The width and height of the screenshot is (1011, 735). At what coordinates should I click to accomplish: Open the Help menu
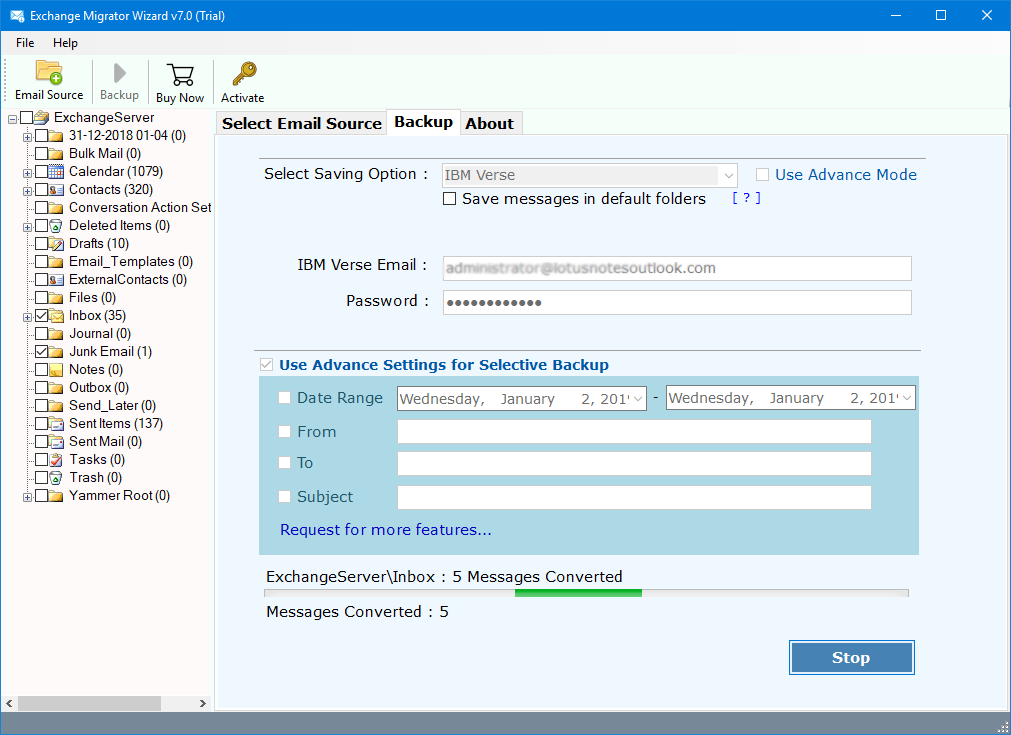(x=65, y=43)
